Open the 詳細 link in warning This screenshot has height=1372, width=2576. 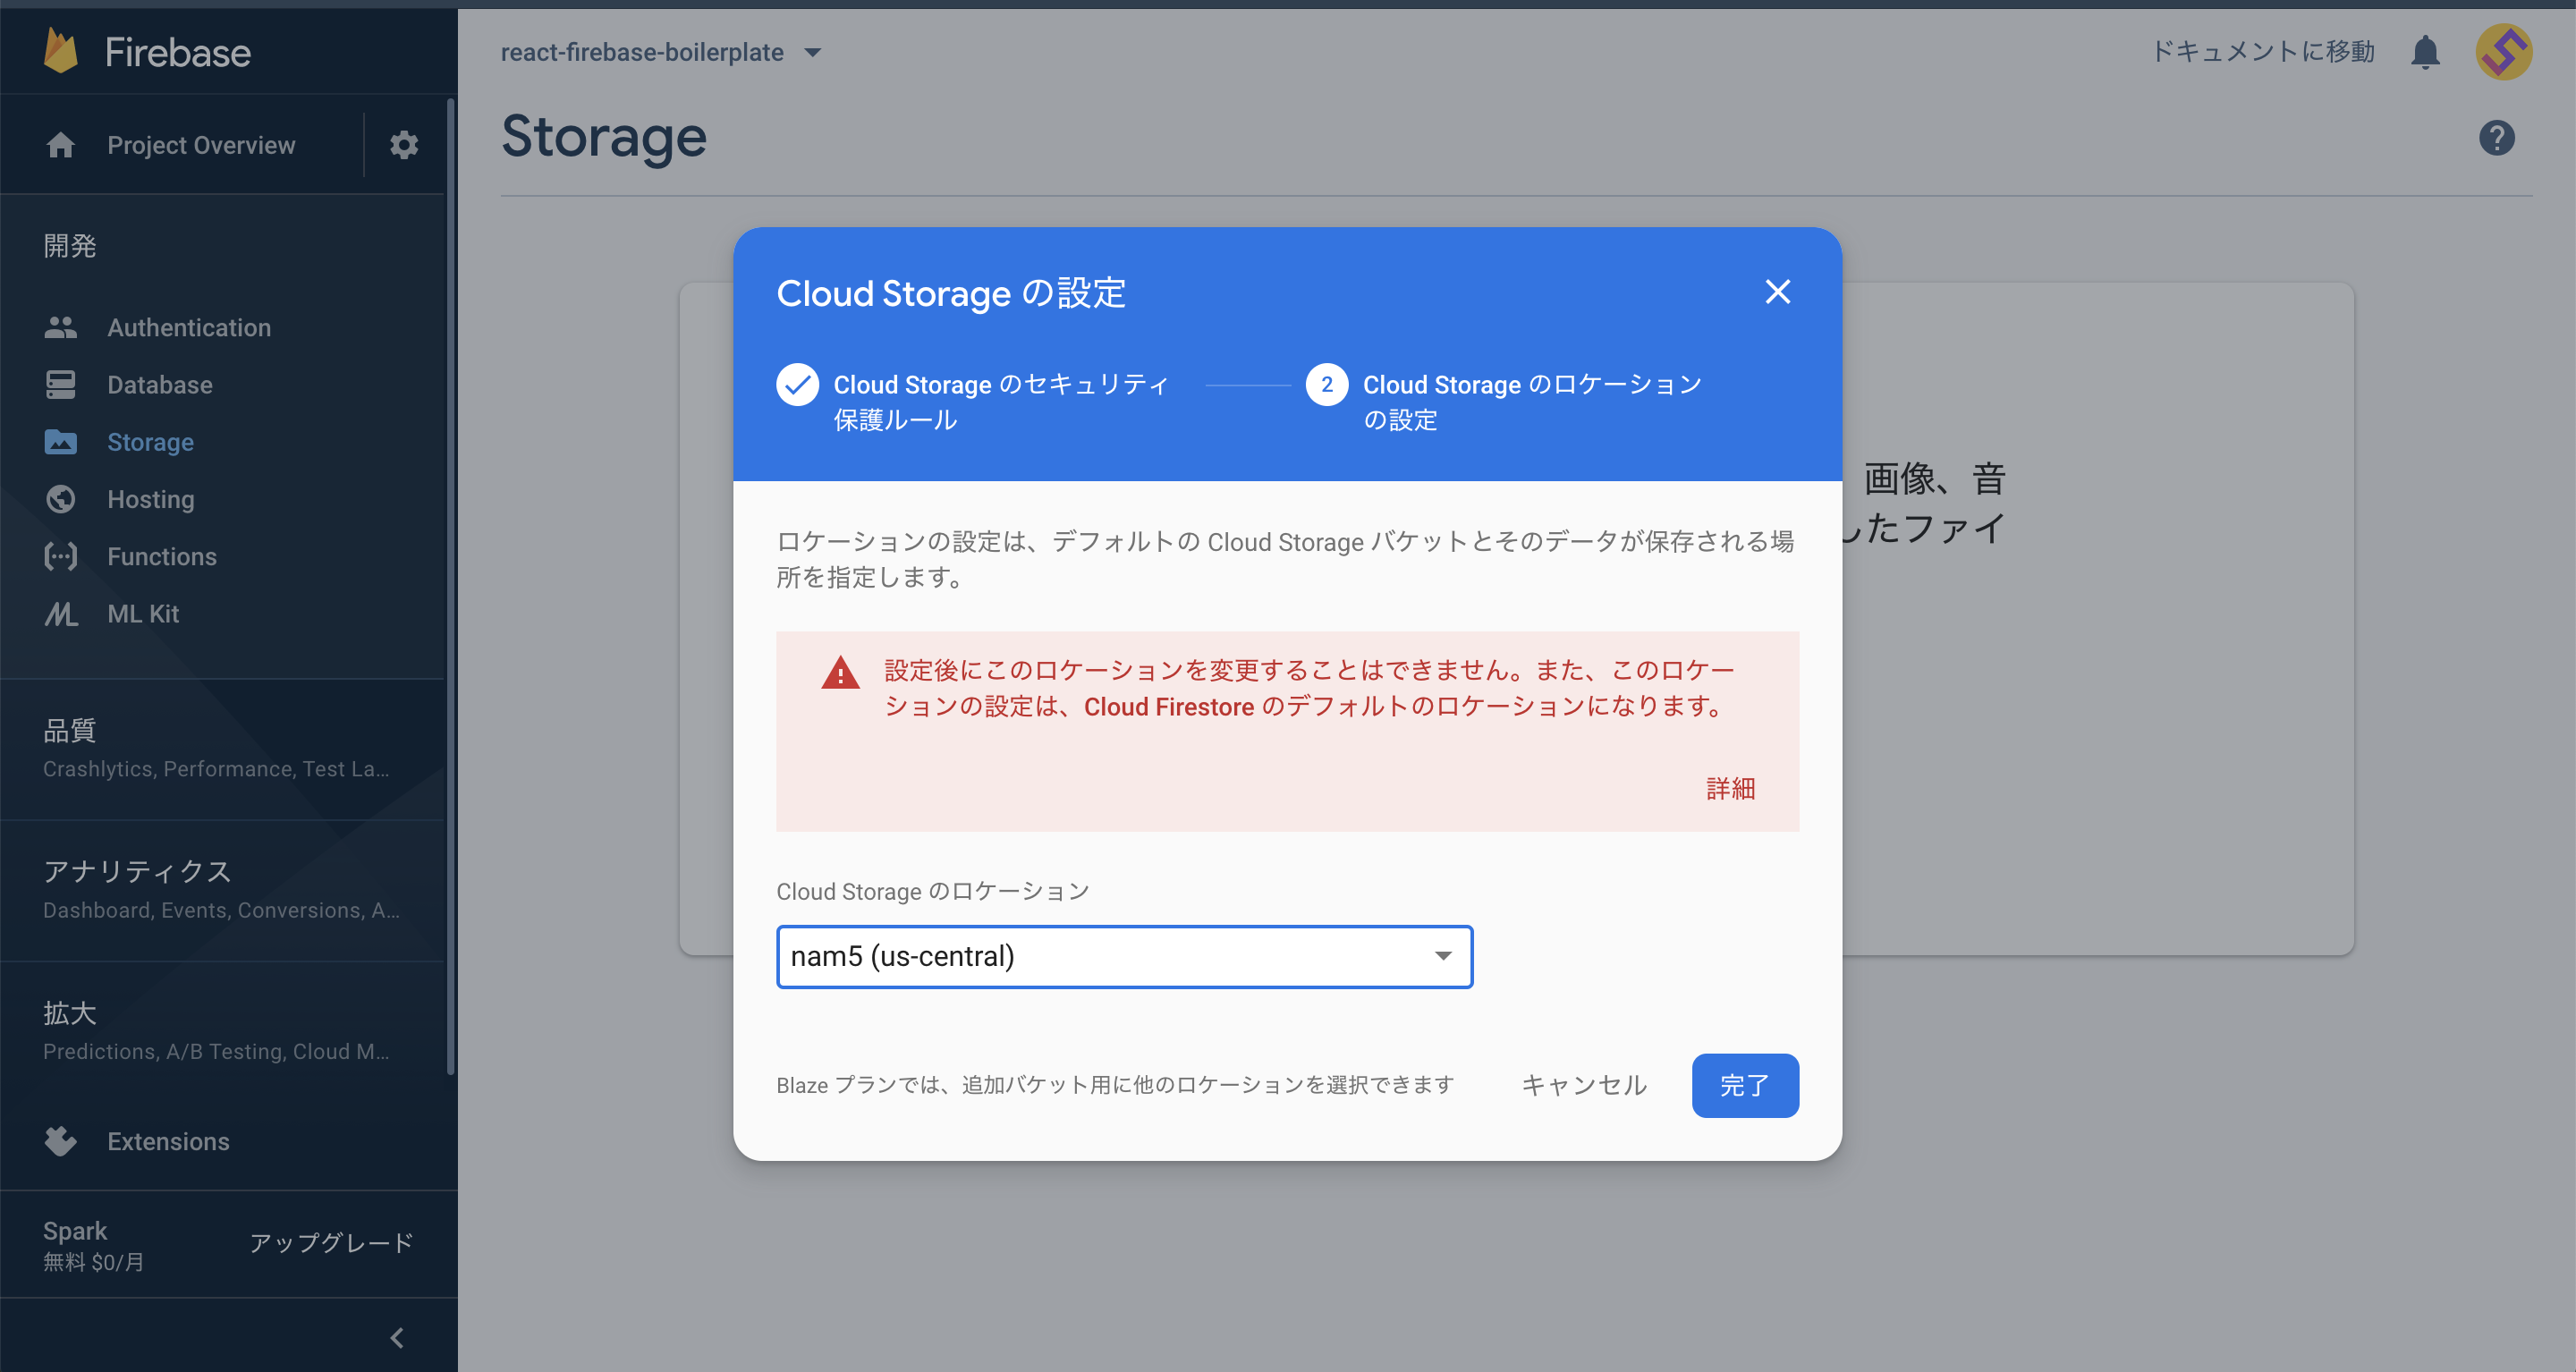point(1730,789)
